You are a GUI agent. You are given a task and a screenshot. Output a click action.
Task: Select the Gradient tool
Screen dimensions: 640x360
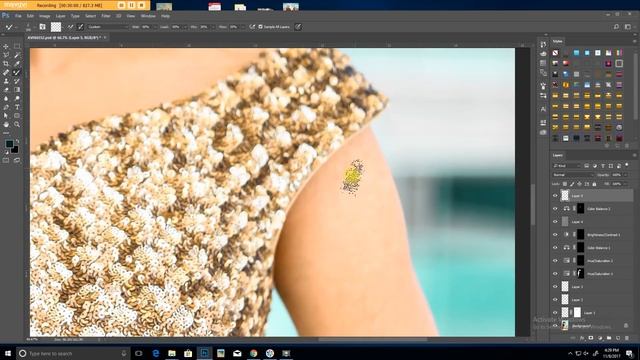[x=17, y=90]
